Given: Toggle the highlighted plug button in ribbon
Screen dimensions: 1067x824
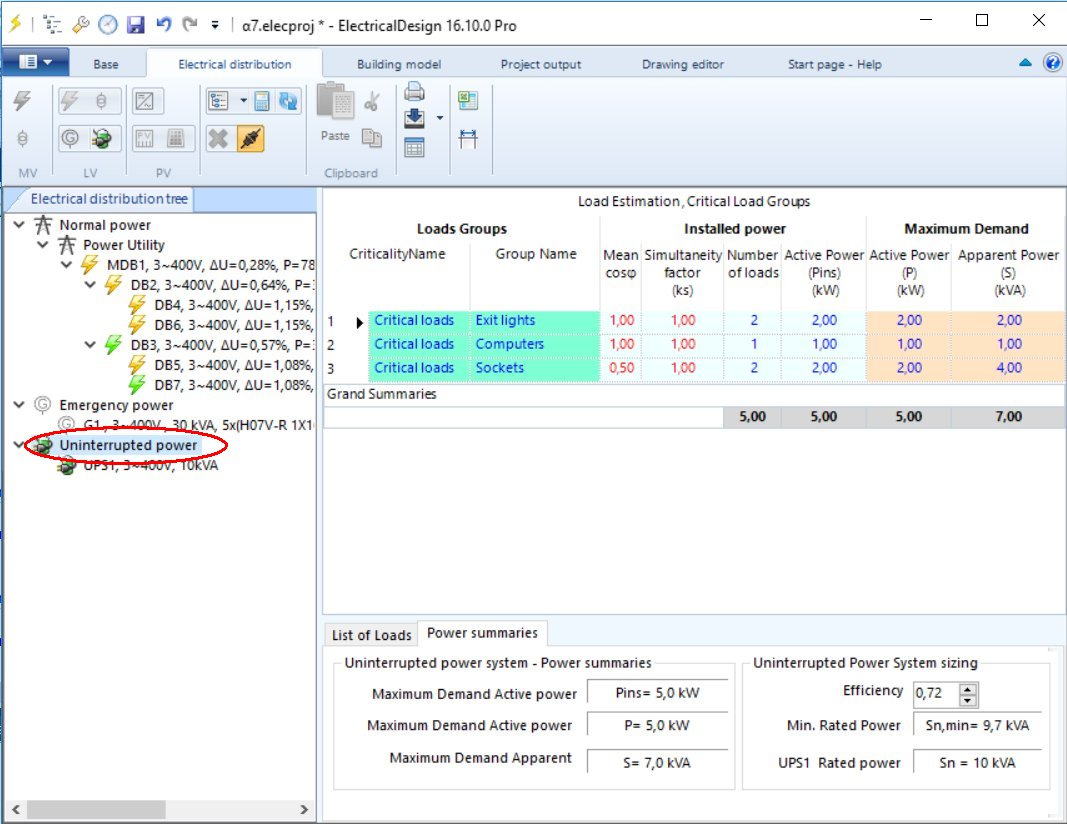Looking at the screenshot, I should point(250,139).
